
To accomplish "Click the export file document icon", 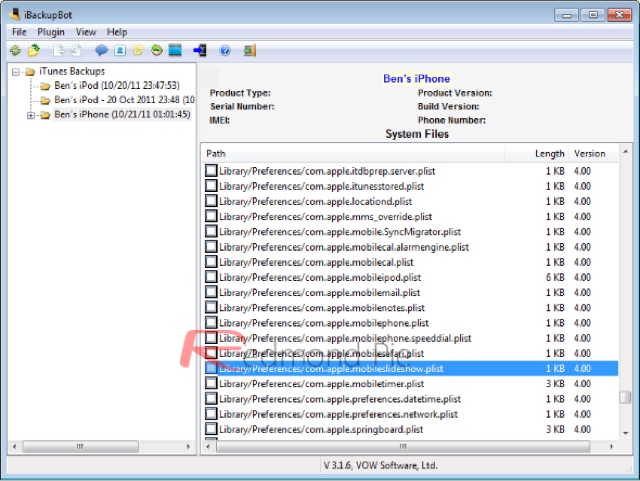I will [x=59, y=51].
